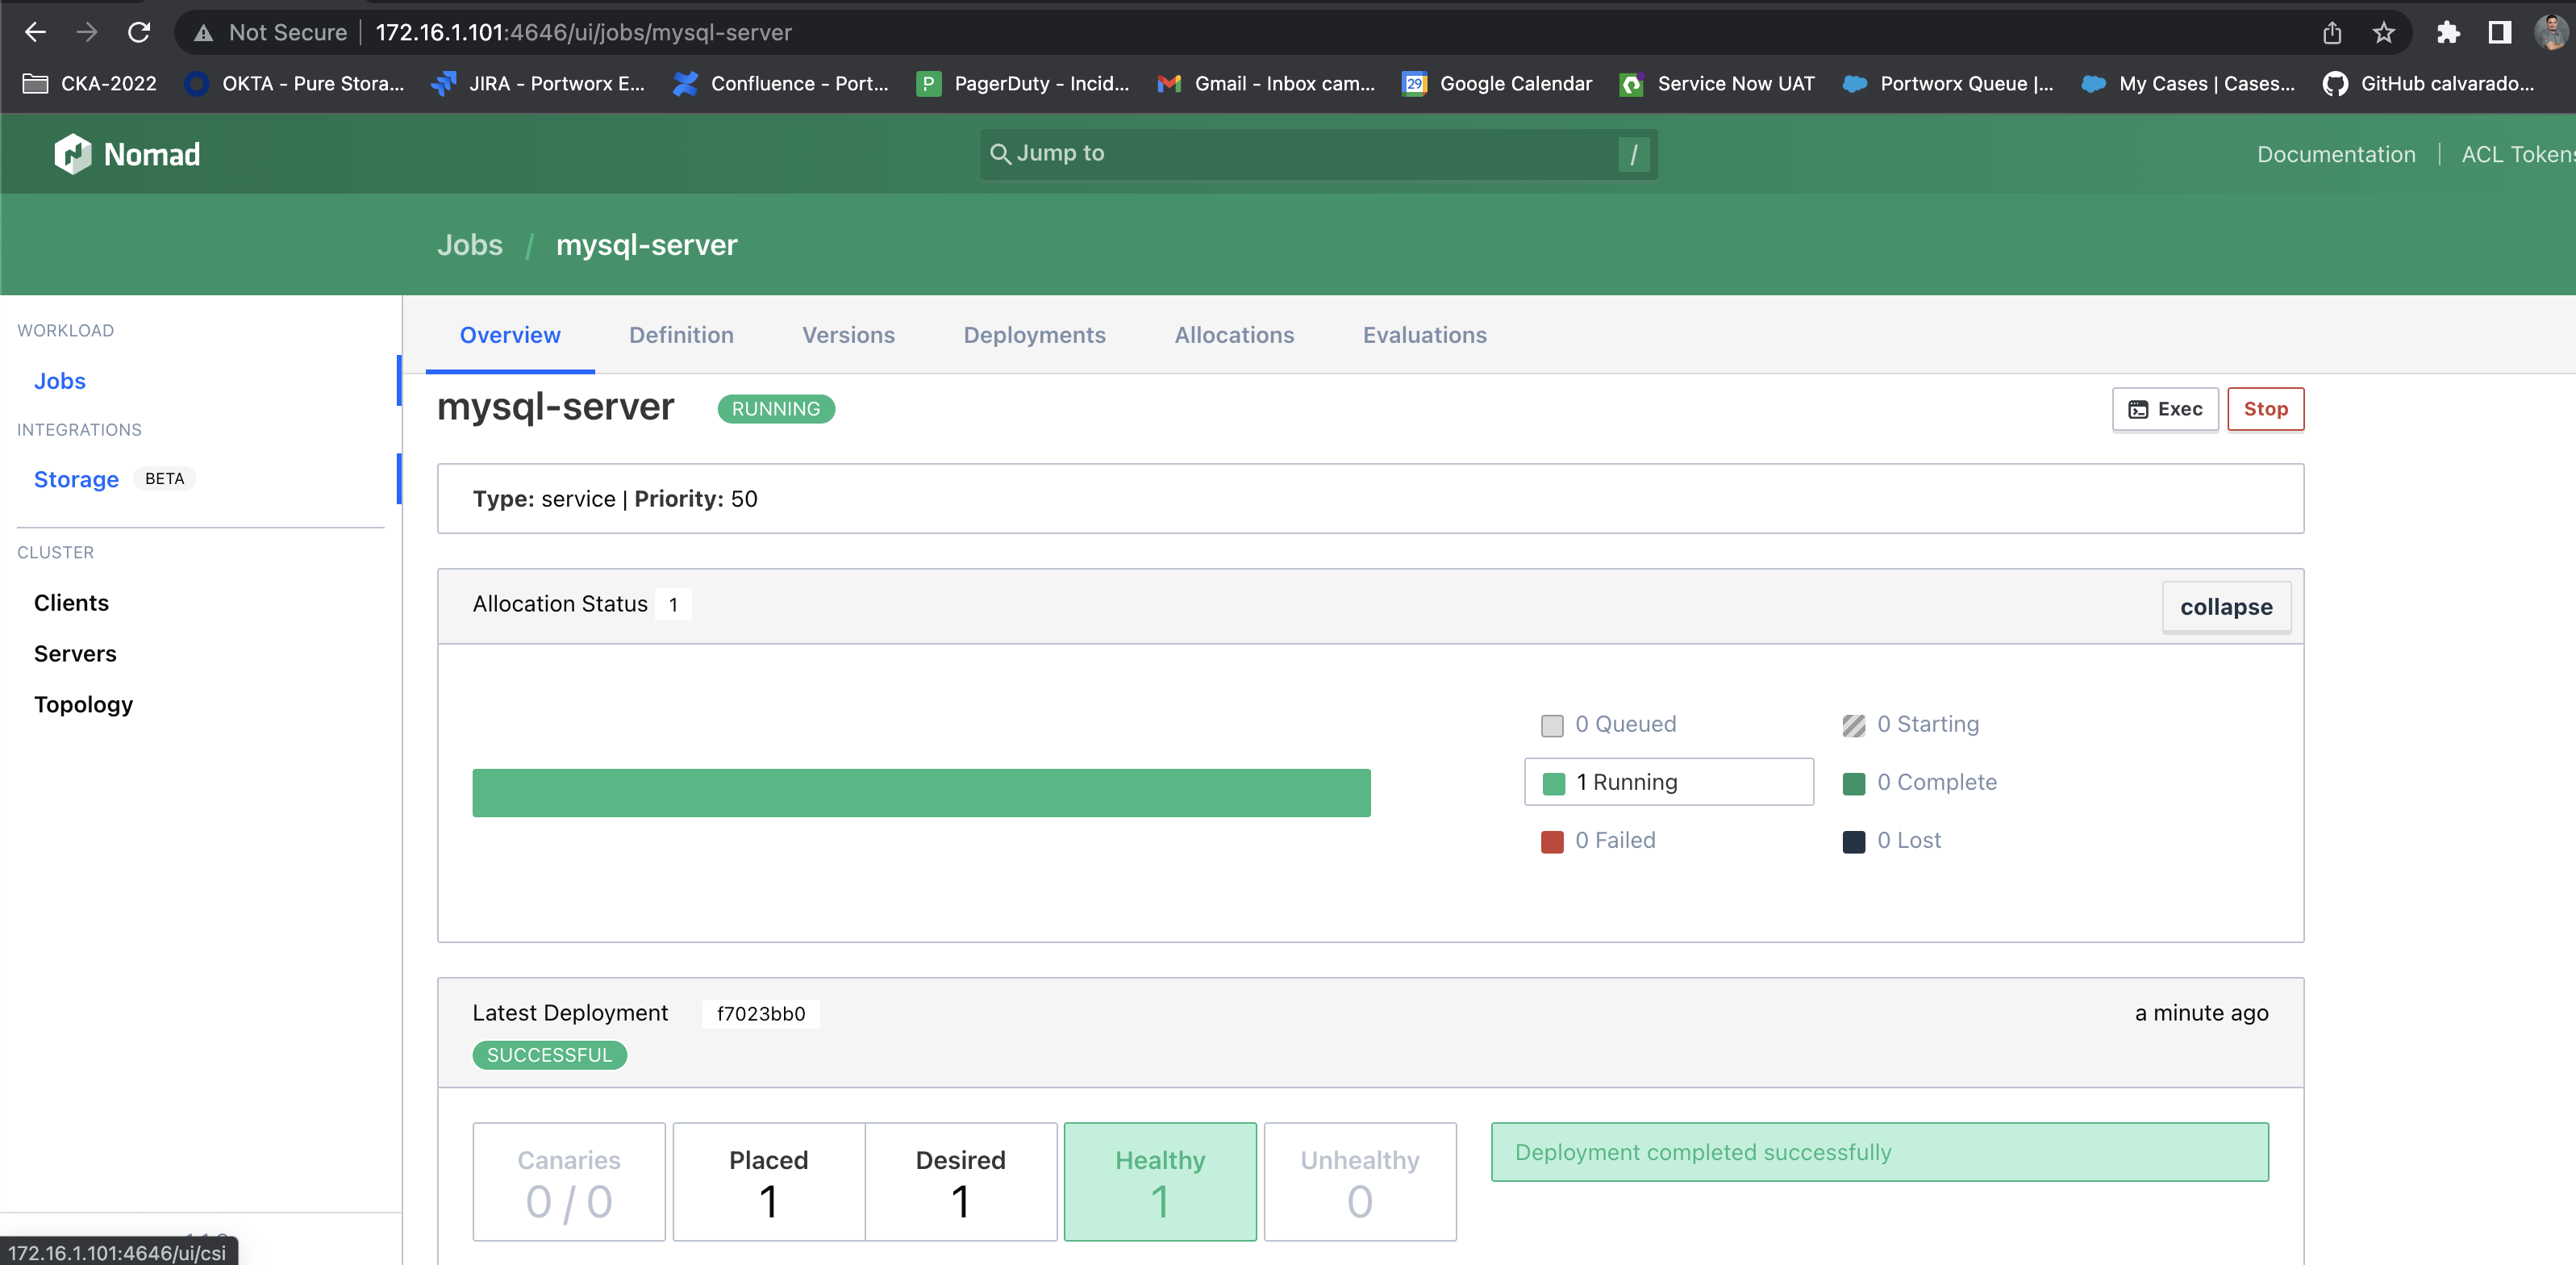
Task: Click the 'a minute ago' timestamp
Action: click(x=2201, y=1013)
